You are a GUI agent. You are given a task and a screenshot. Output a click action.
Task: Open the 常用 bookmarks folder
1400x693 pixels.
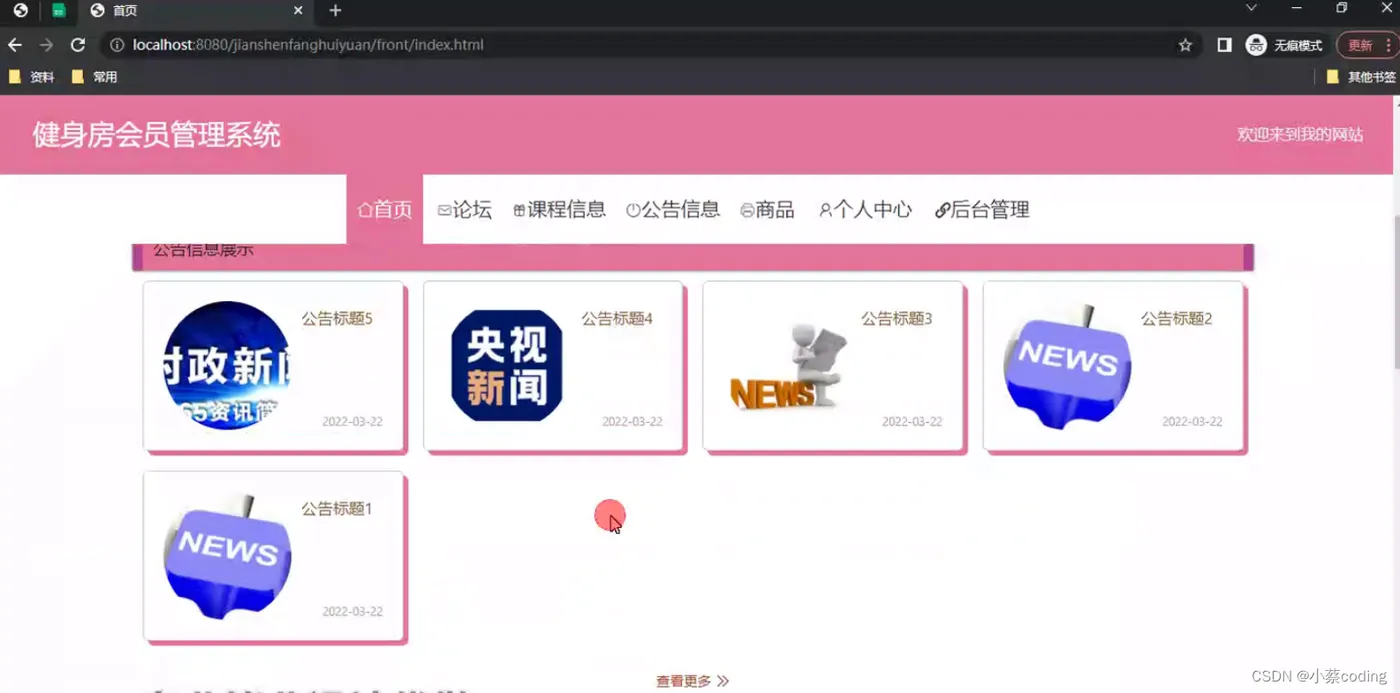pos(95,77)
